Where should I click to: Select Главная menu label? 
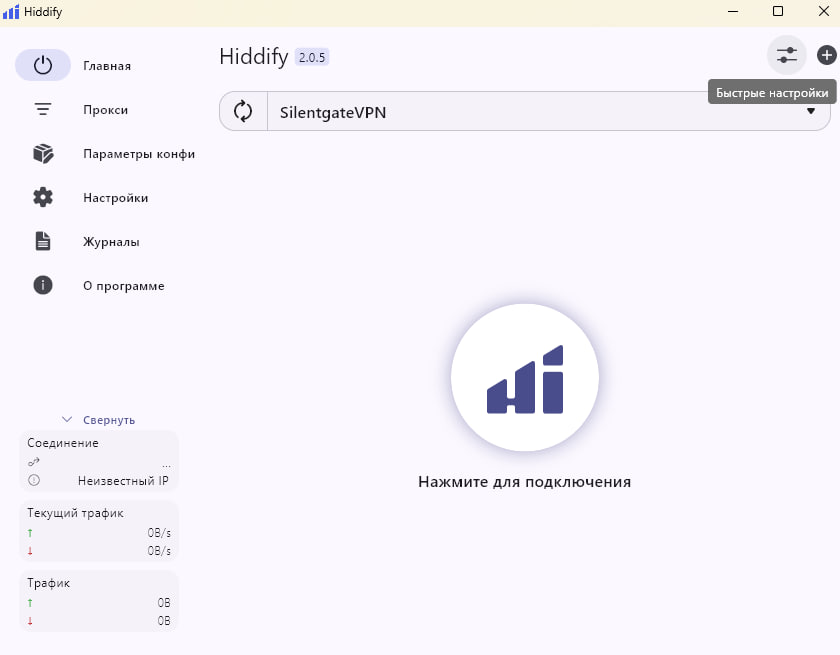pyautogui.click(x=107, y=66)
